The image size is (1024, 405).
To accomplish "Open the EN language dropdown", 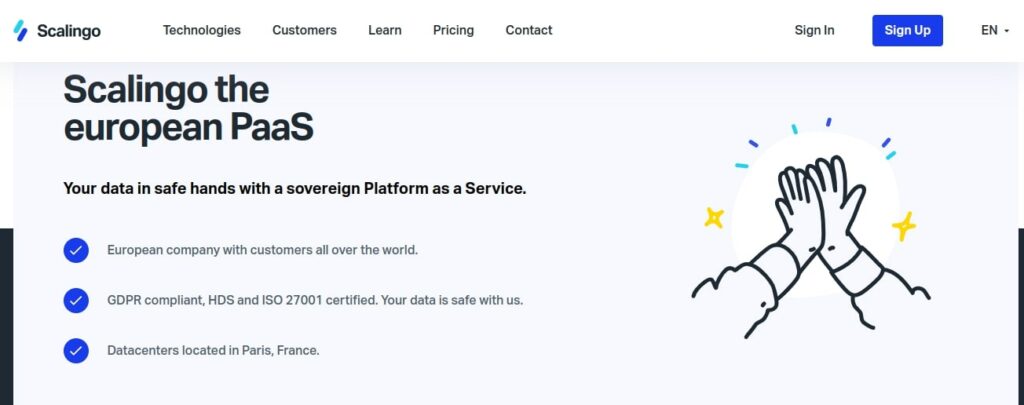I will pos(995,30).
